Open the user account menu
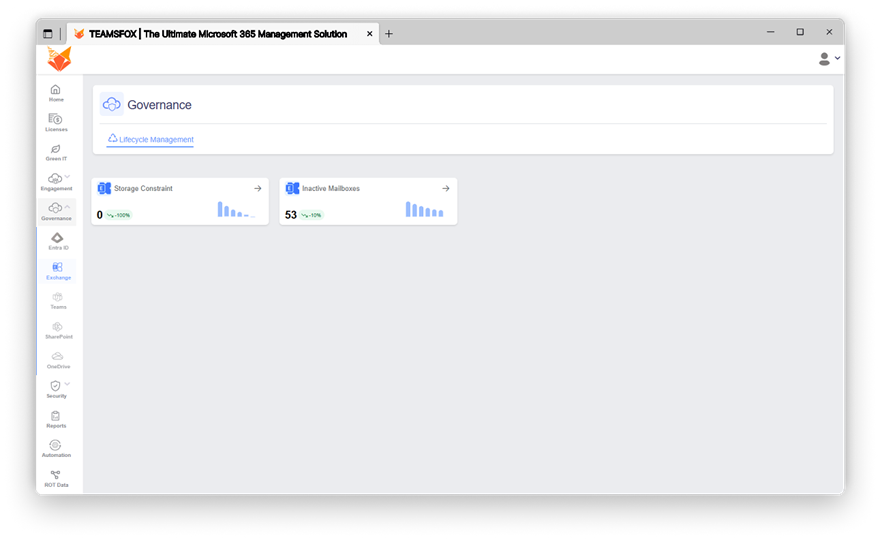Image resolution: width=880 pixels, height=540 pixels. [x=829, y=58]
